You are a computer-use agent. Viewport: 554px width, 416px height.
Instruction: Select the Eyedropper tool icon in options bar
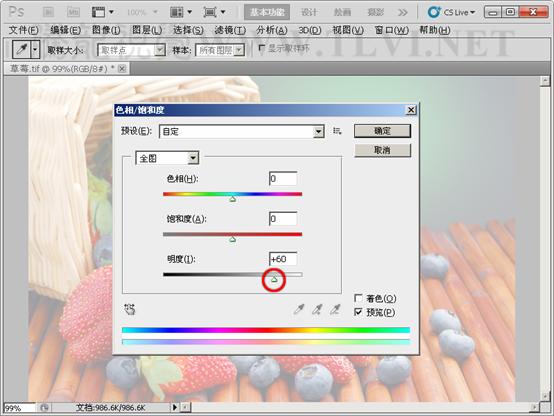22,49
